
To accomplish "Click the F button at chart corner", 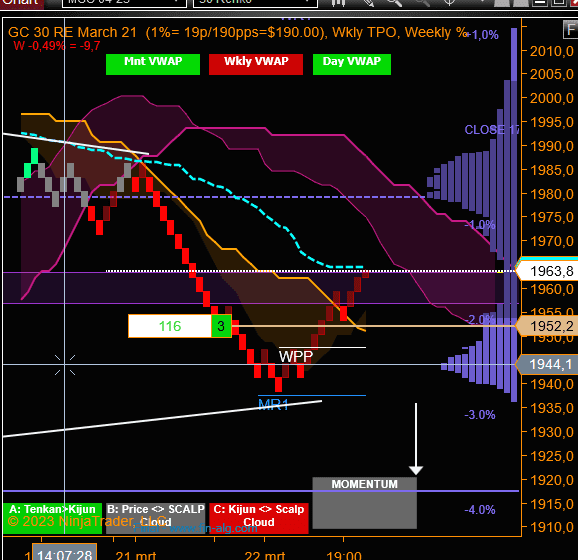I will [x=571, y=29].
